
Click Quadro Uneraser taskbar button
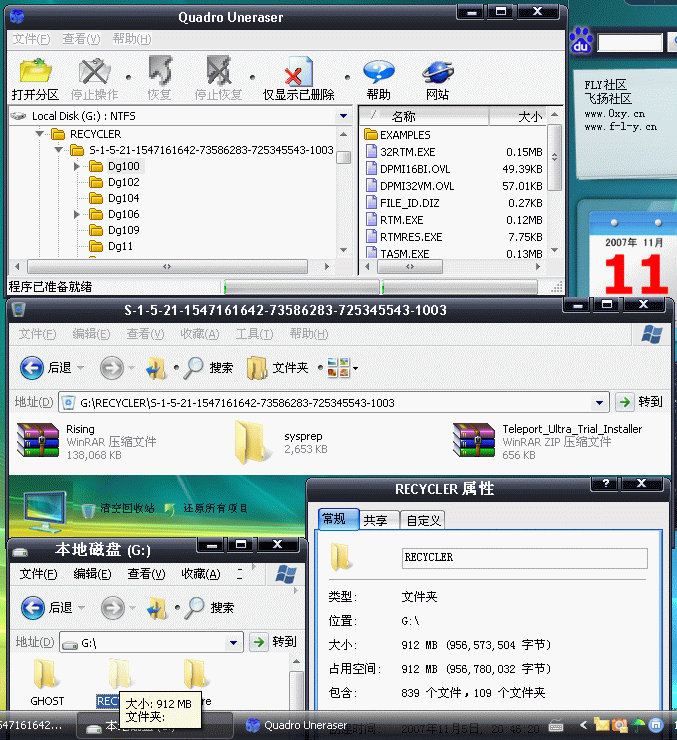pos(297,725)
